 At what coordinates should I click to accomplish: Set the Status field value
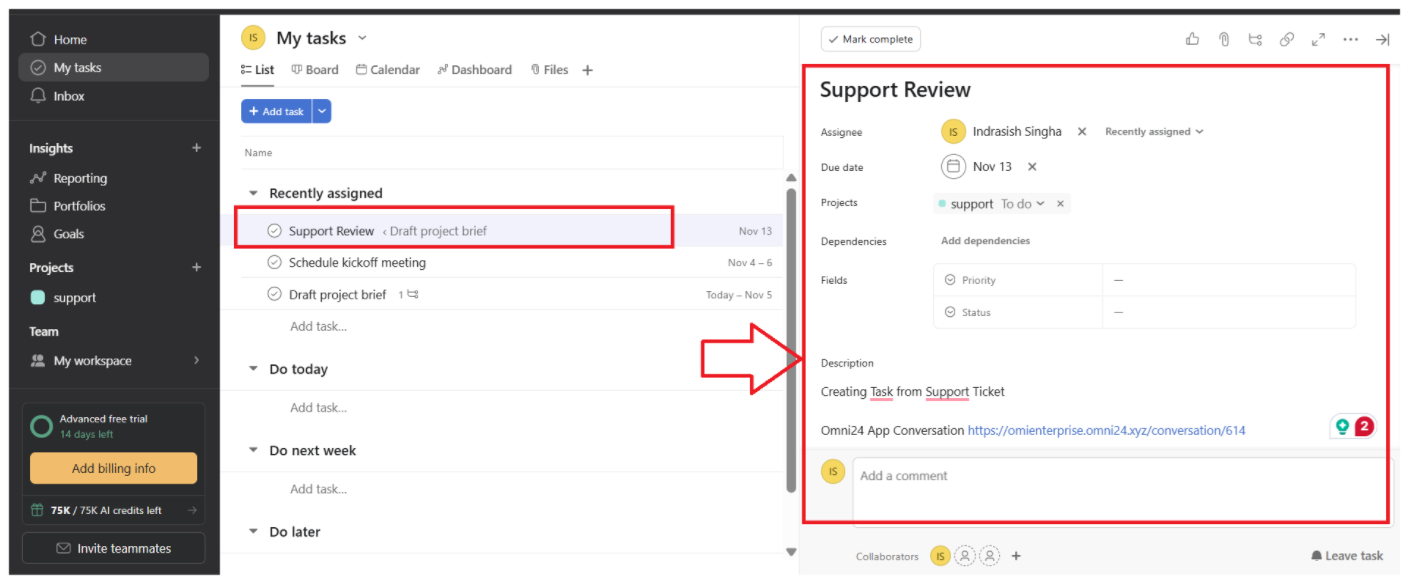tap(1228, 312)
